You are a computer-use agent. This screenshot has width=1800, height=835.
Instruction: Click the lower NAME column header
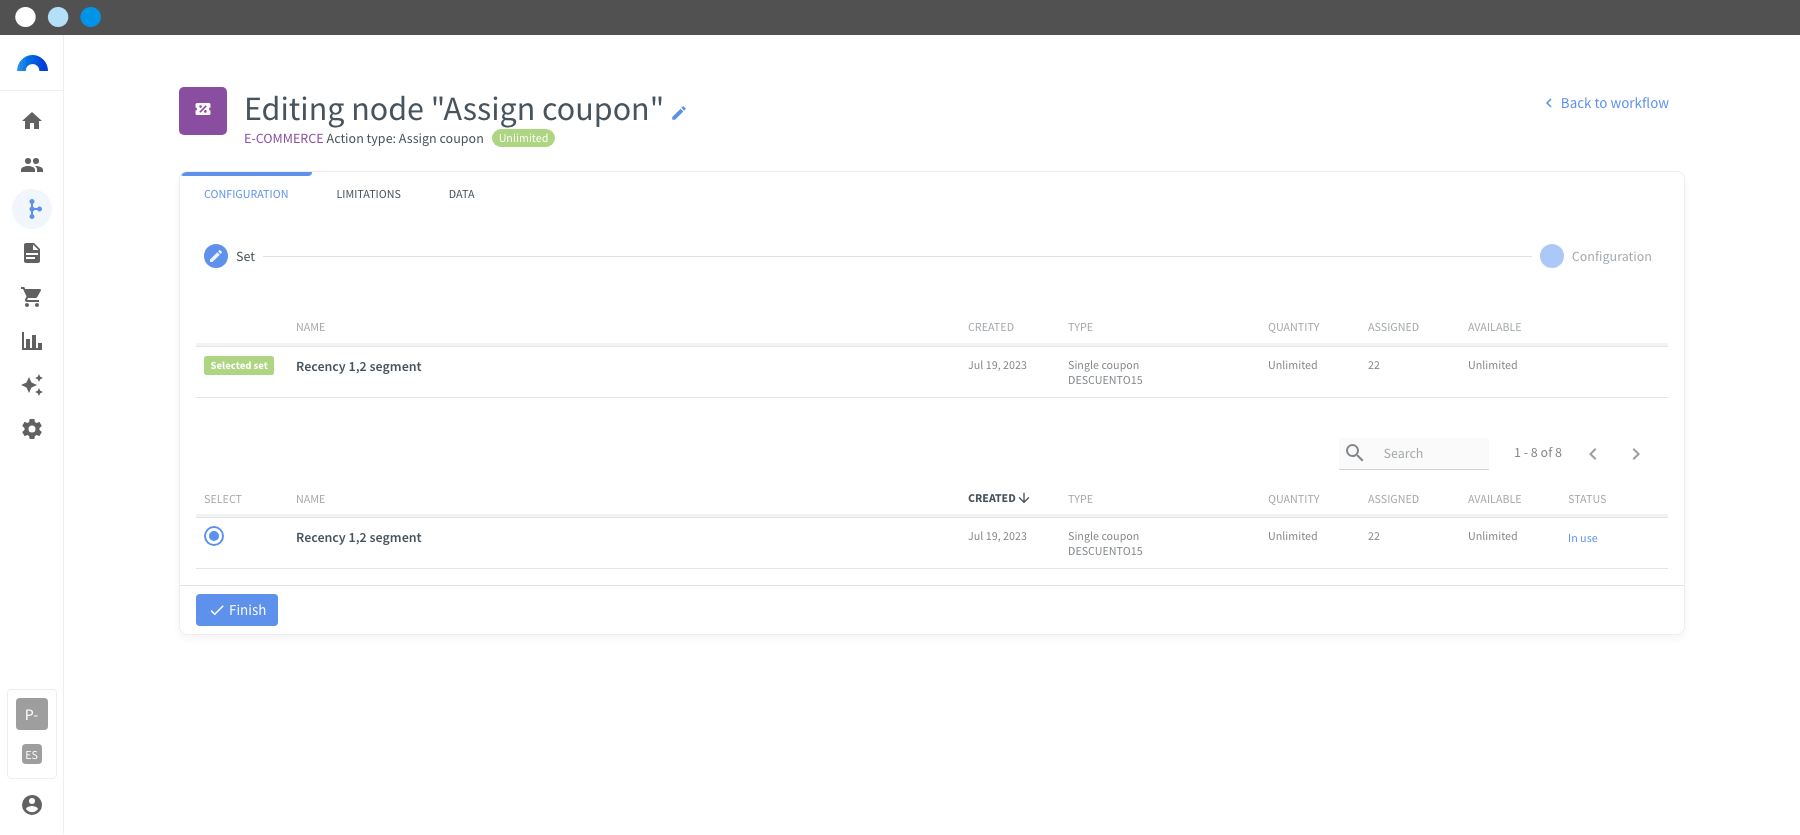pyautogui.click(x=310, y=499)
